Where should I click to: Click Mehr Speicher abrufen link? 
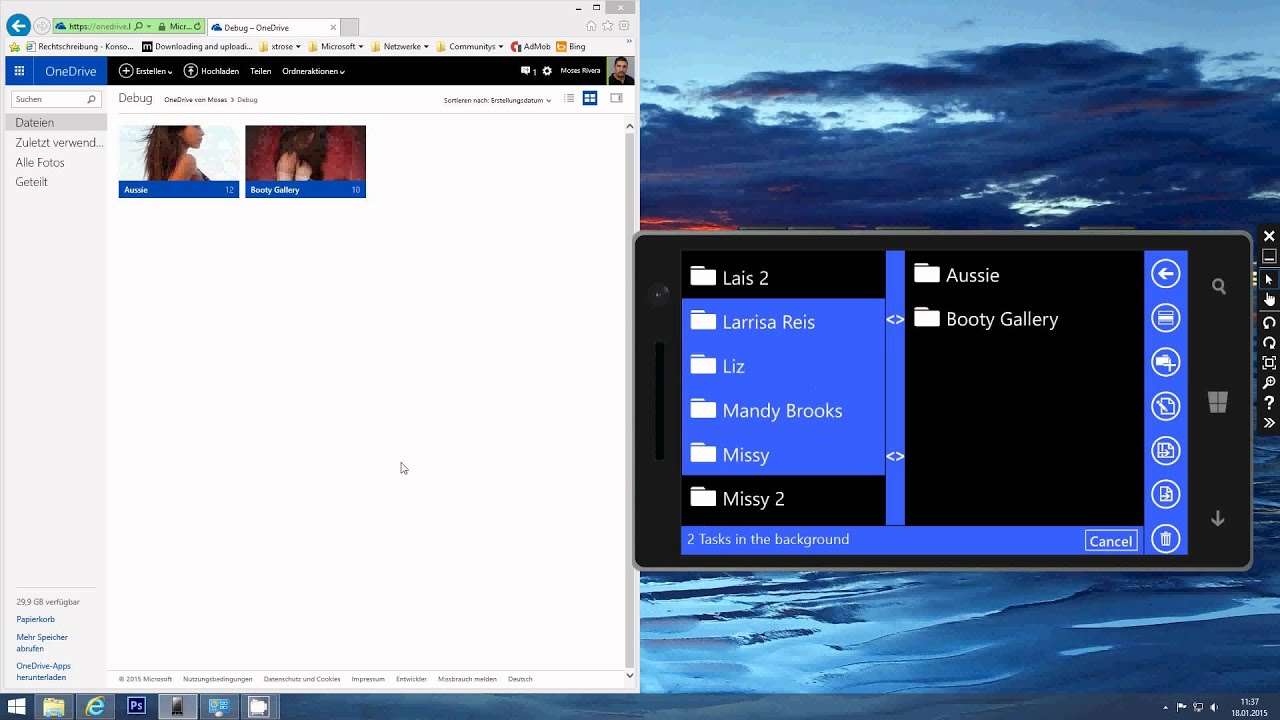coord(42,642)
